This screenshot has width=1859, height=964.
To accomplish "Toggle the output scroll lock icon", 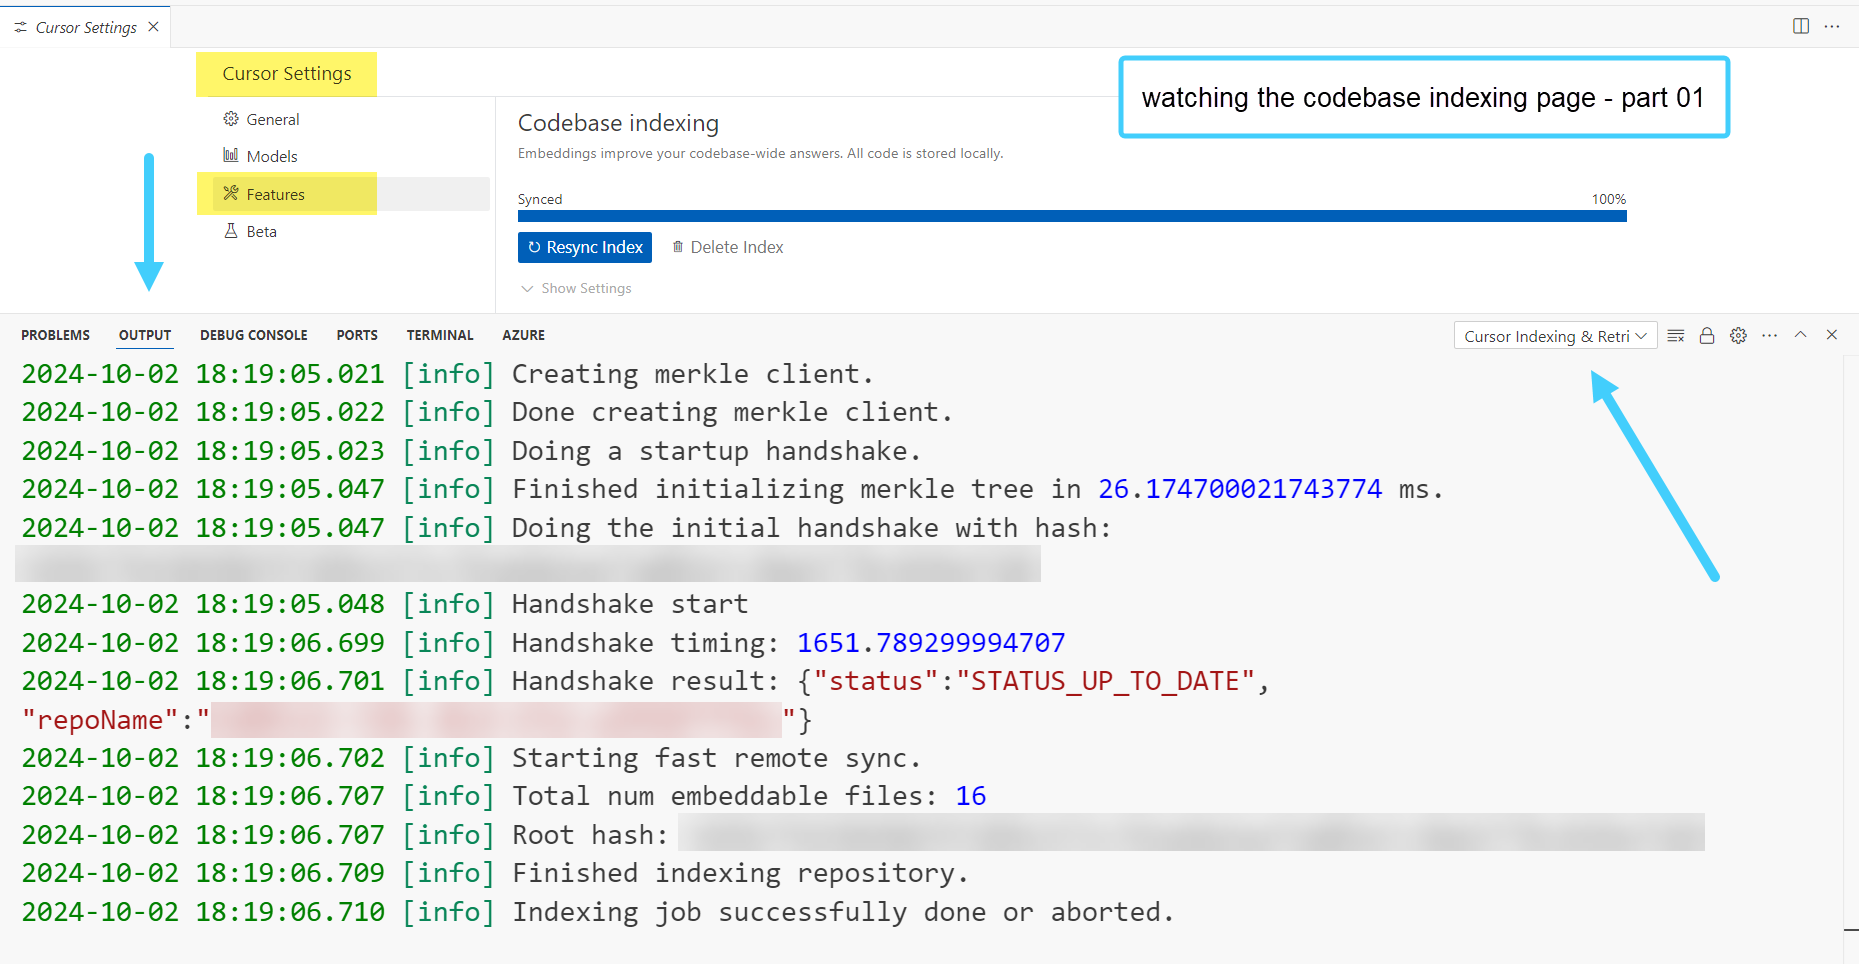I will coord(1707,336).
